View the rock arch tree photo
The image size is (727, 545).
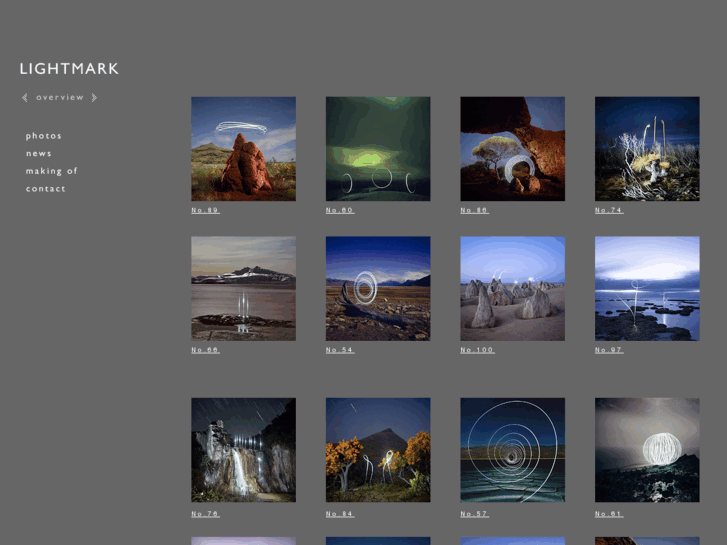[x=512, y=149]
